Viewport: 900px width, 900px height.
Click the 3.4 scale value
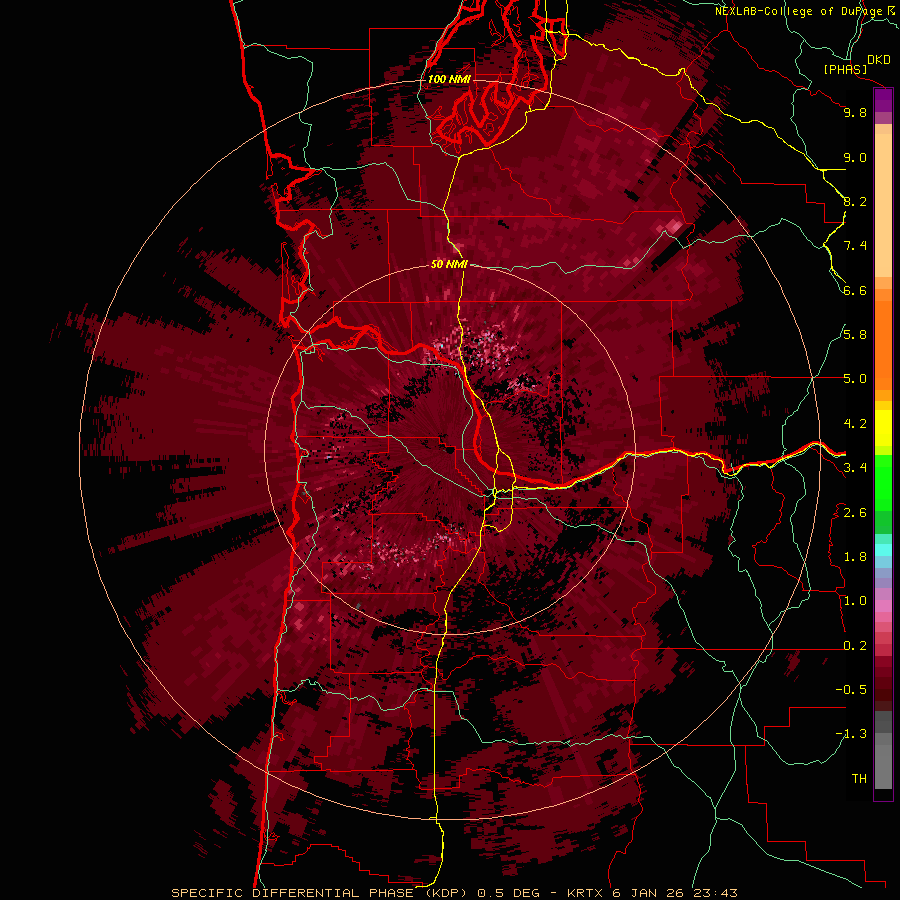855,468
